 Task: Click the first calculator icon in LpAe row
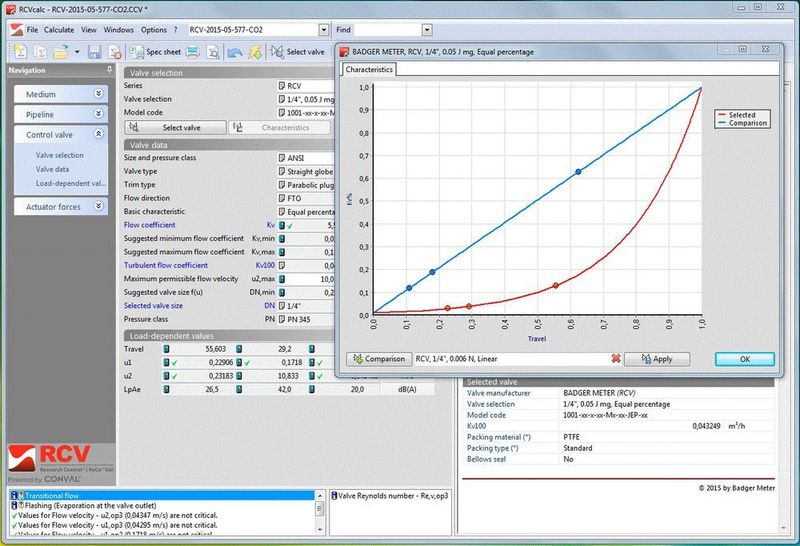coord(166,389)
